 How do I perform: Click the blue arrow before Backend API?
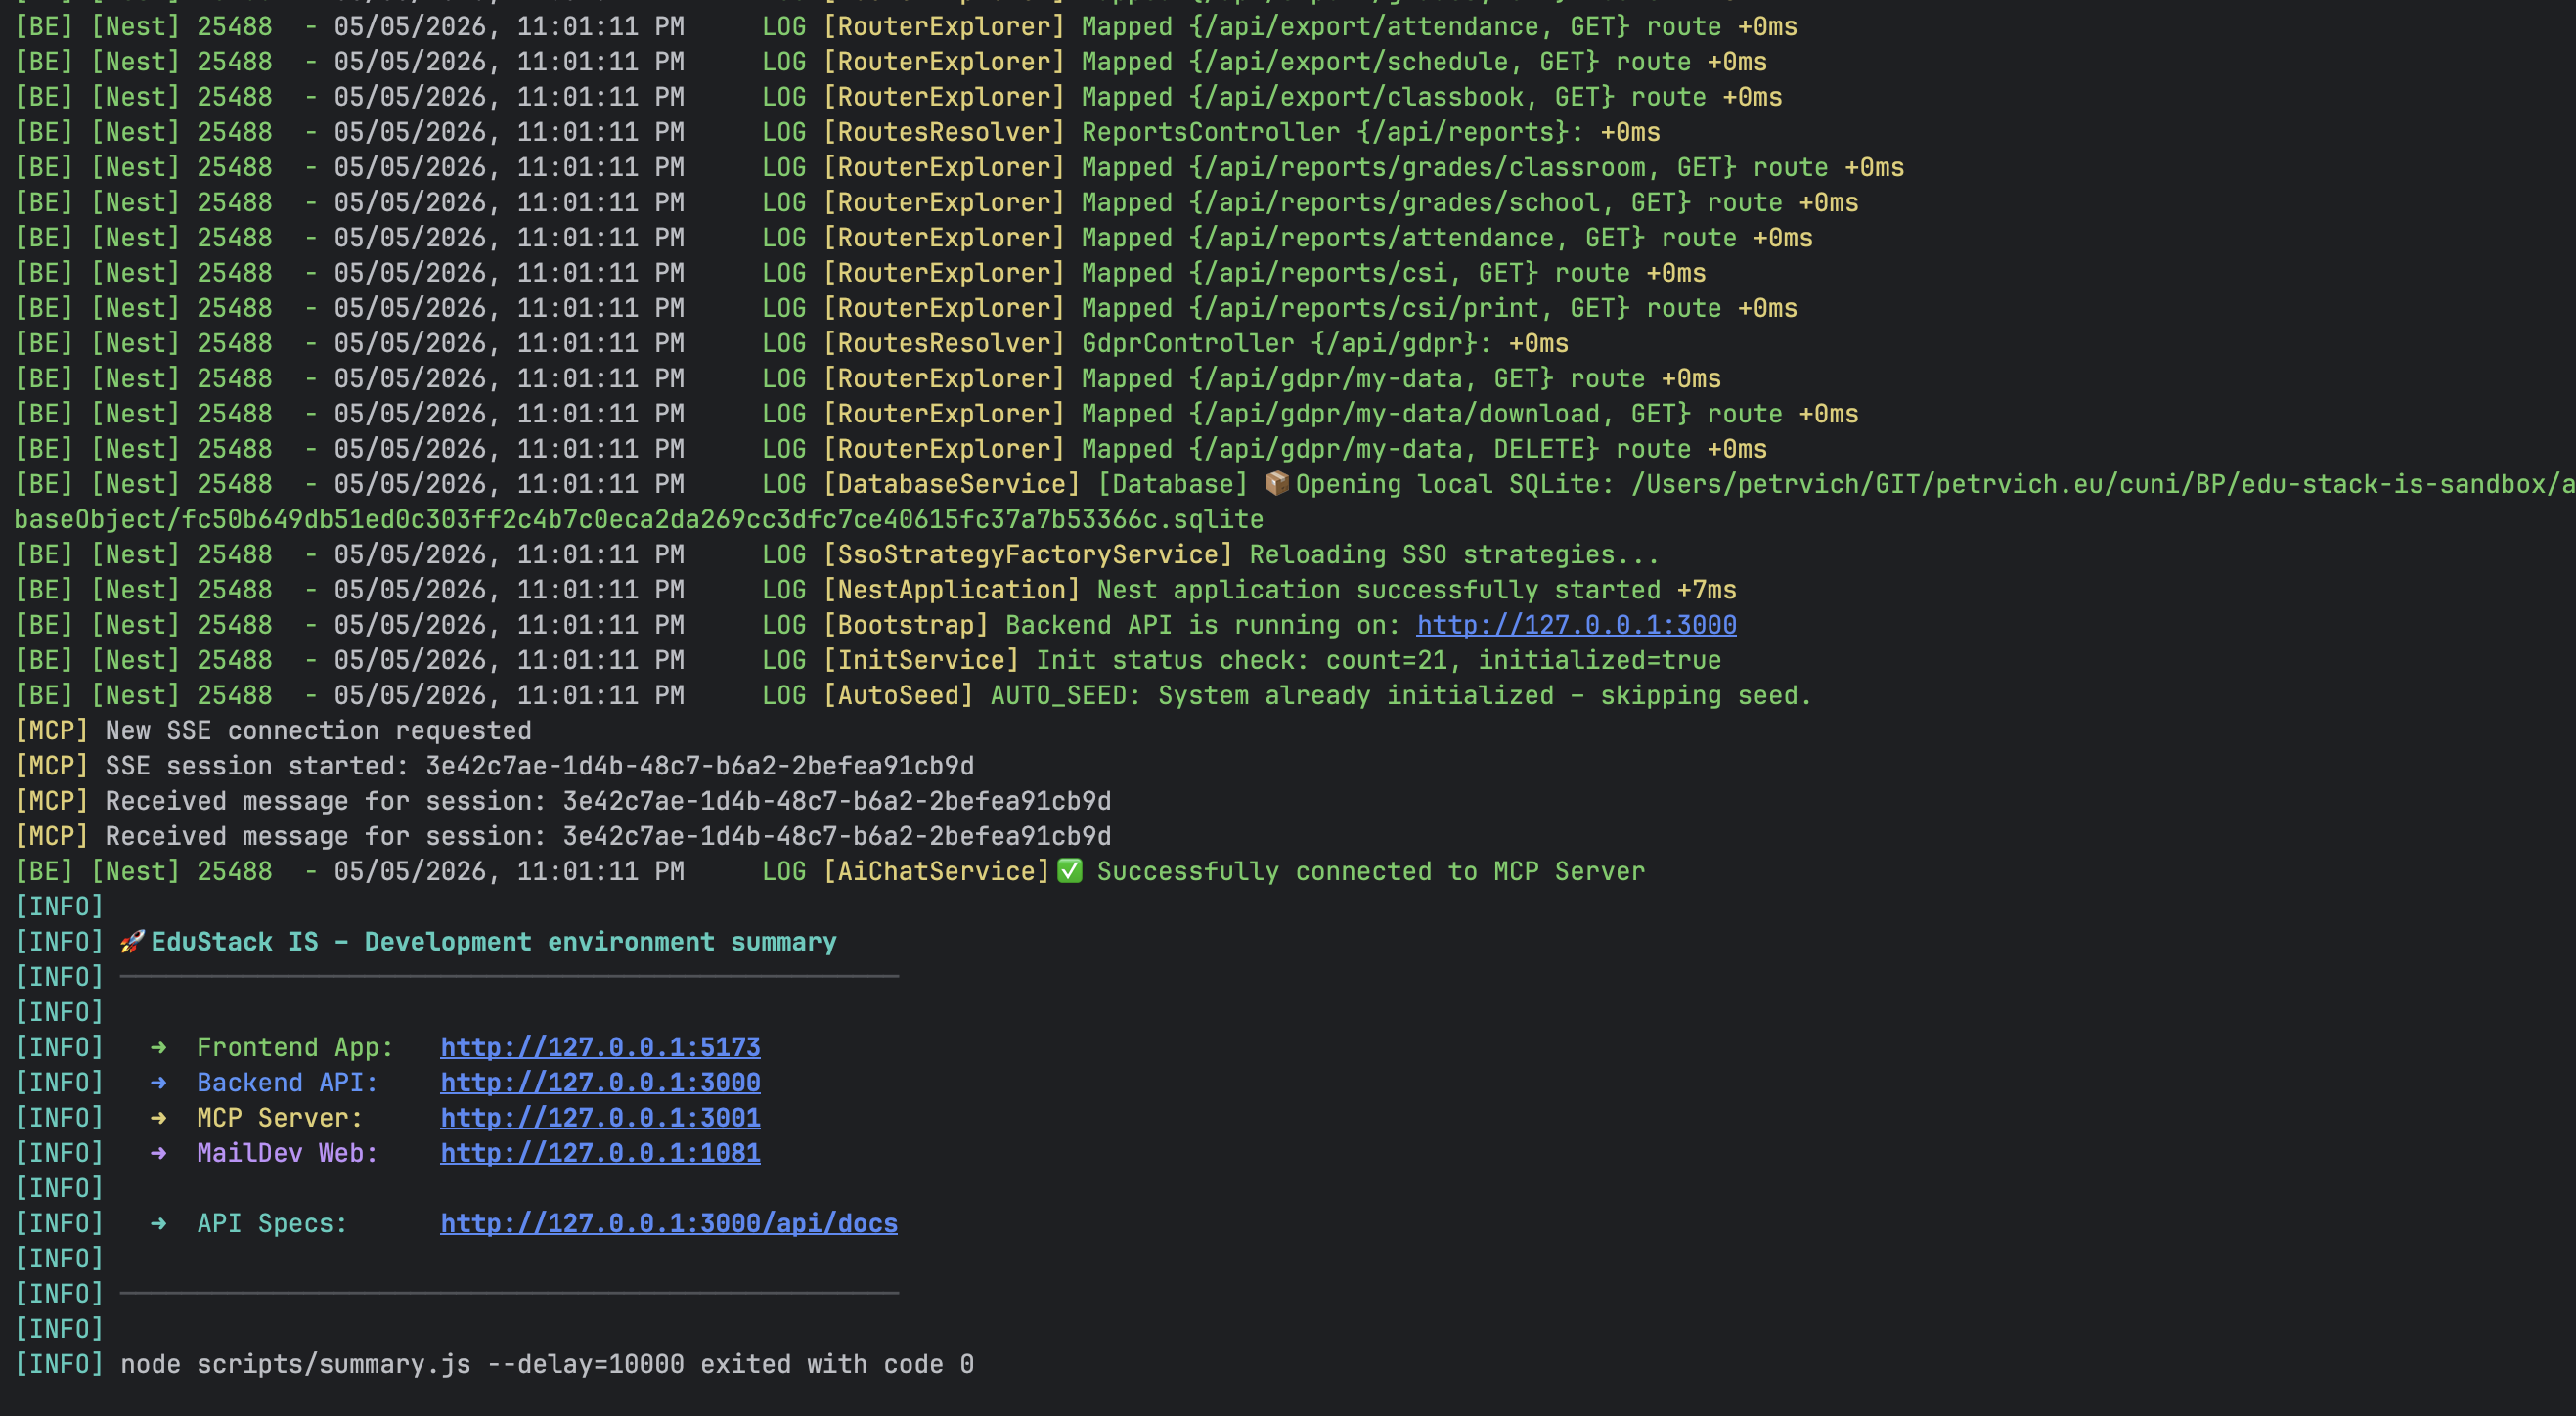(158, 1082)
